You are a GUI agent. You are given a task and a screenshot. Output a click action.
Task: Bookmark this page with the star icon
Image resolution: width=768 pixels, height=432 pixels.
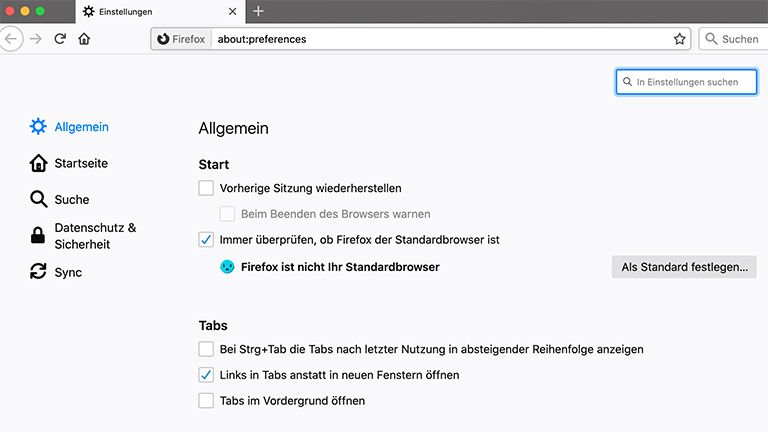680,39
